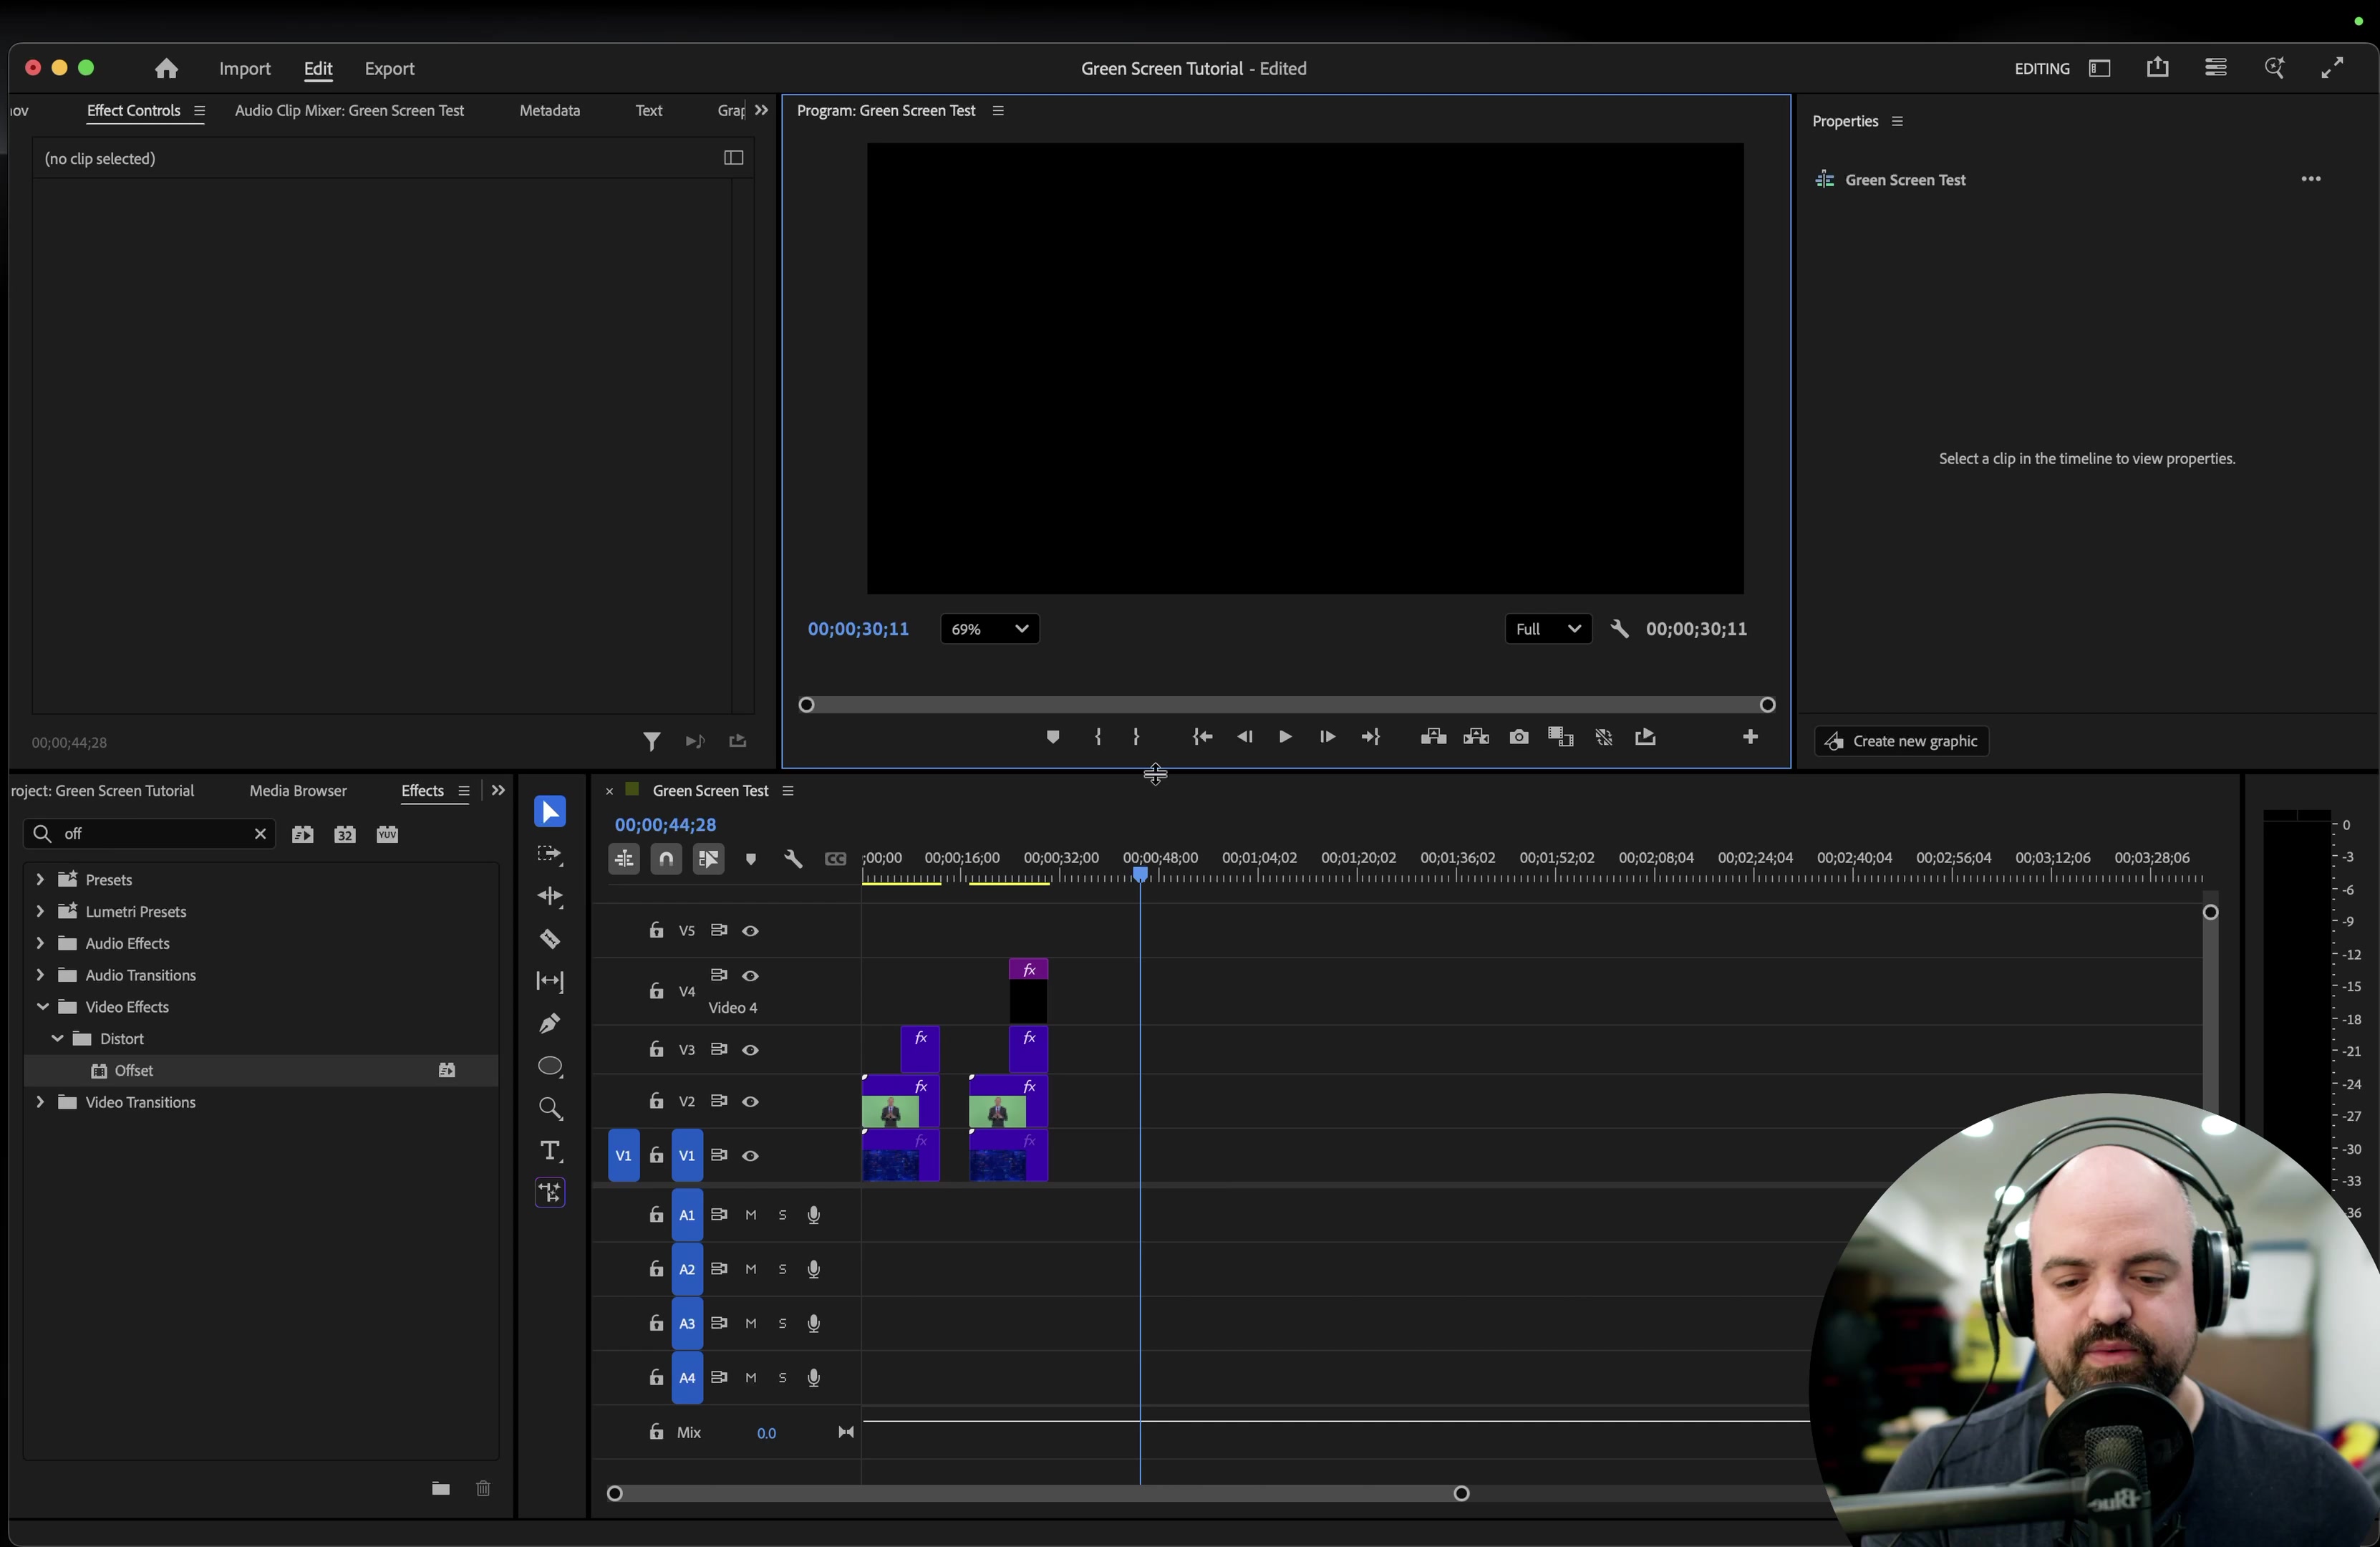Click the Add Marker icon in Program monitor
The image size is (2380, 1547).
click(x=1052, y=738)
